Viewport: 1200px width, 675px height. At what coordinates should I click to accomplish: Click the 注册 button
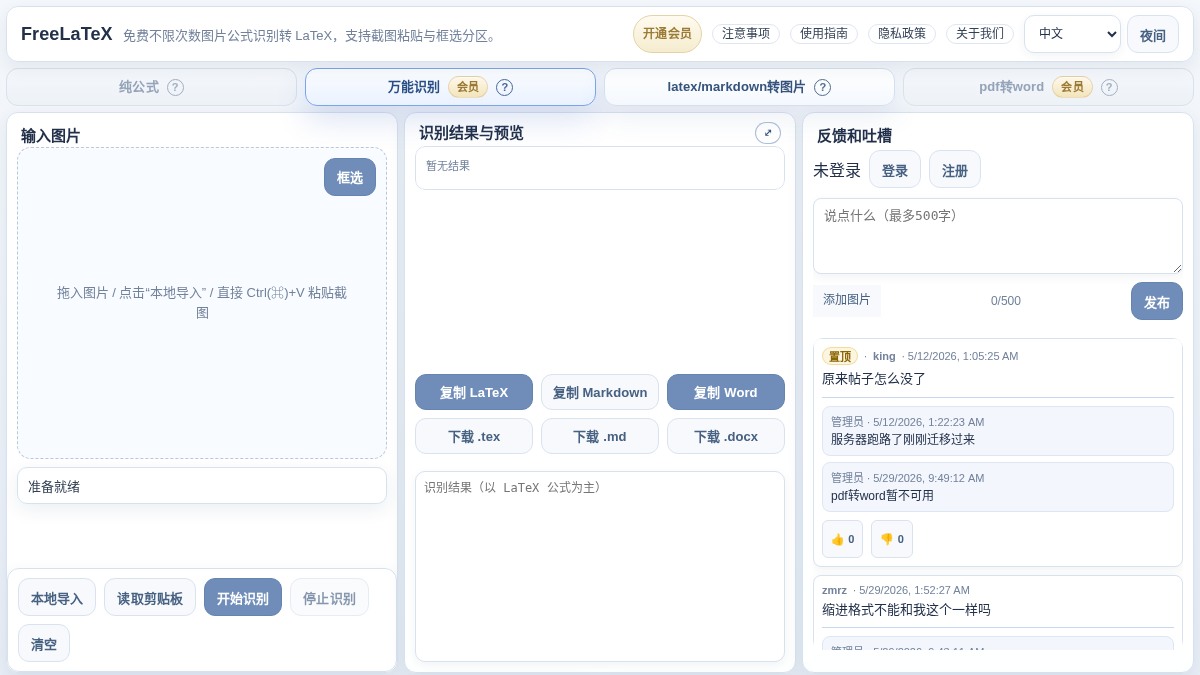[x=955, y=169]
